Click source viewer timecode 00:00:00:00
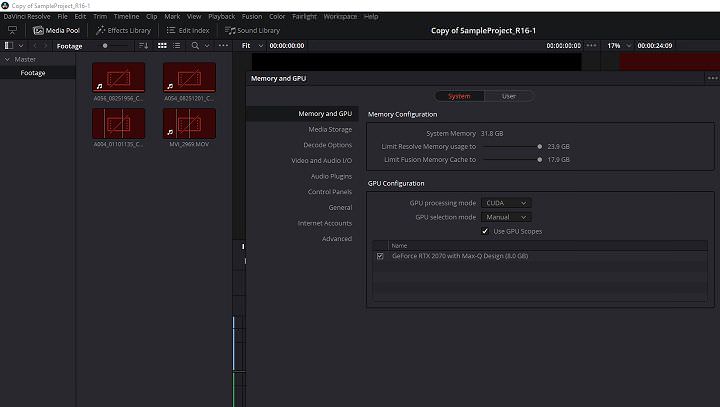This screenshot has height=407, width=720. (x=287, y=45)
